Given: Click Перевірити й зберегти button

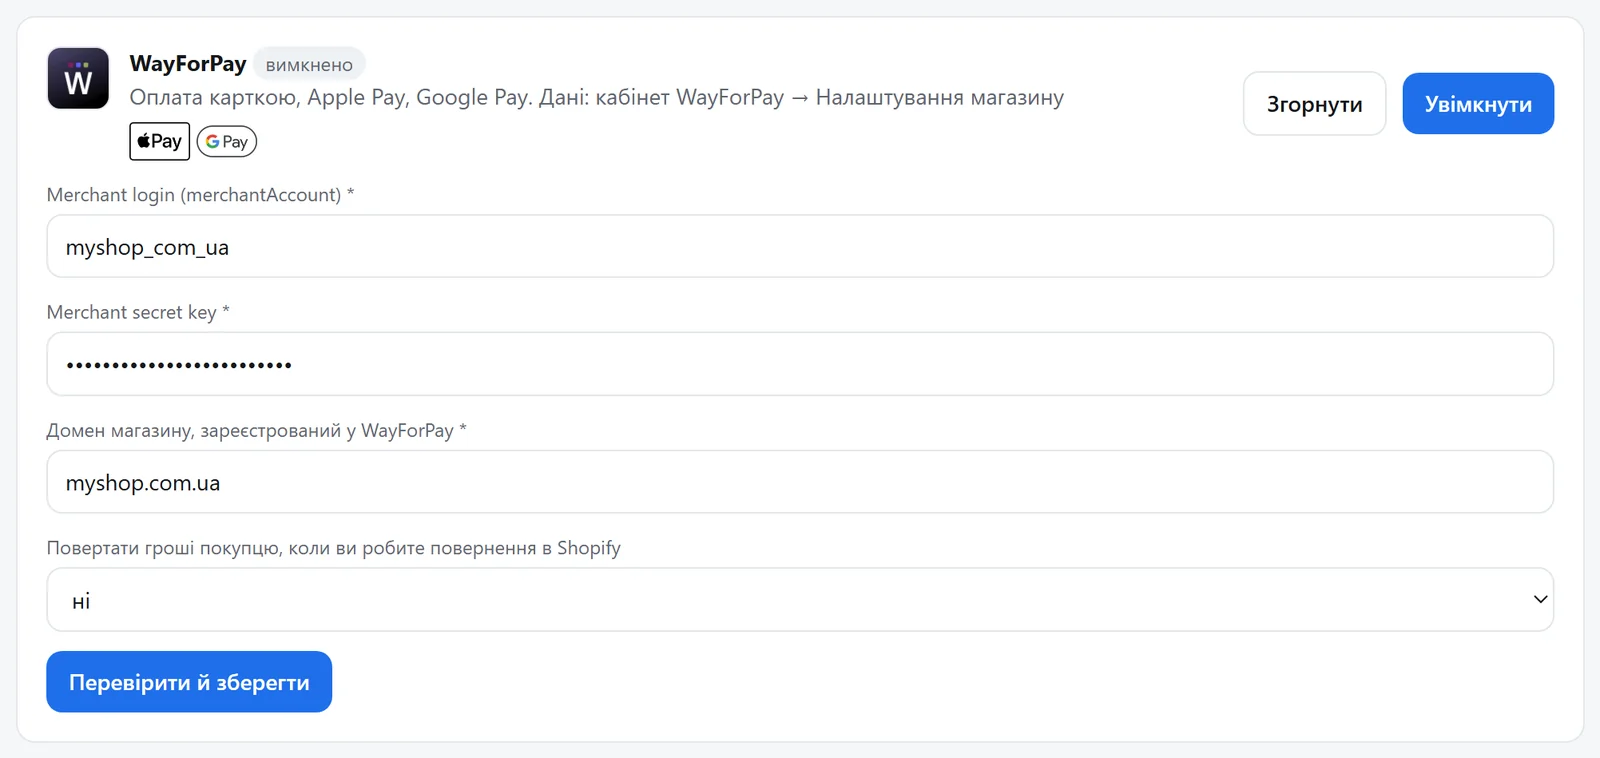Looking at the screenshot, I should coord(189,682).
